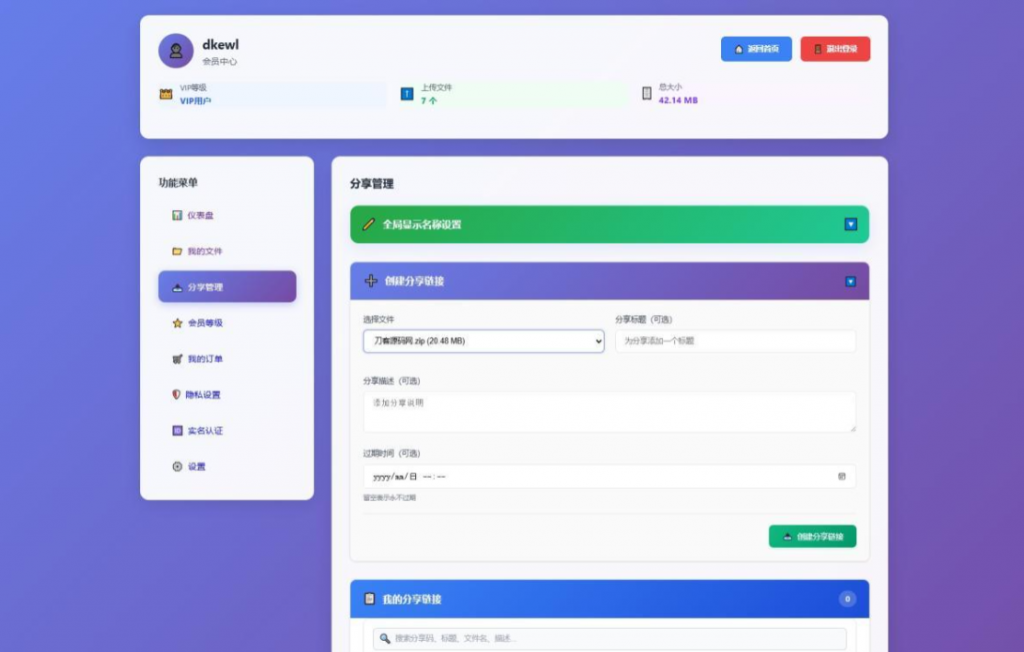Open the 选择文件 file dropdown
The width and height of the screenshot is (1024, 652).
coord(483,341)
